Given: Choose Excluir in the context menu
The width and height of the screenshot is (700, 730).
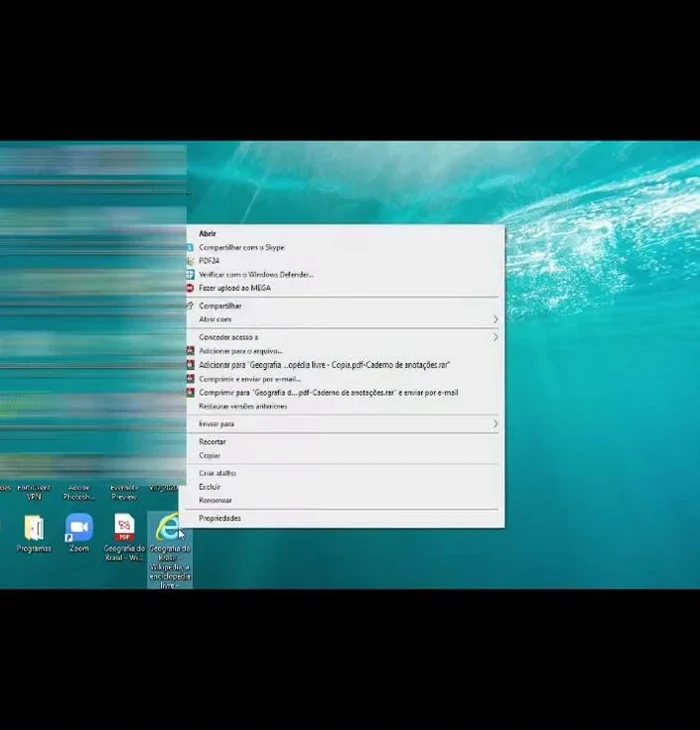Looking at the screenshot, I should coord(209,487).
